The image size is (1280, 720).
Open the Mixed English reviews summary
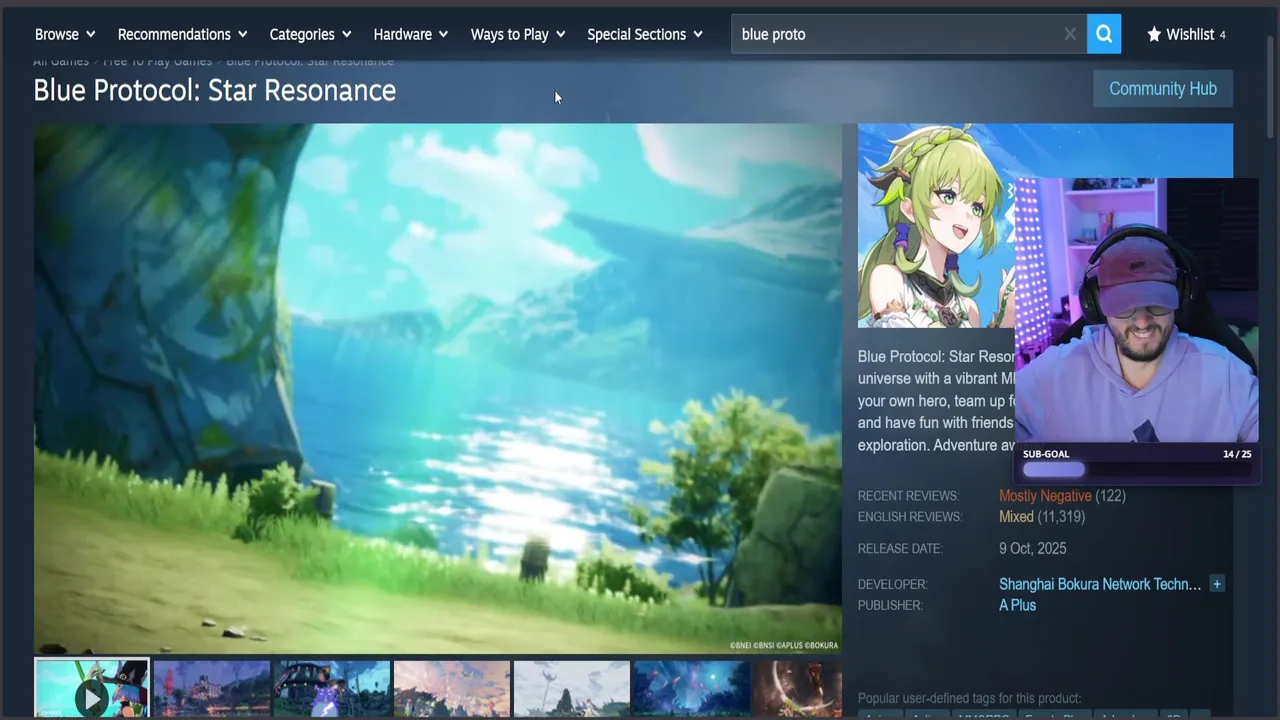pos(1016,517)
